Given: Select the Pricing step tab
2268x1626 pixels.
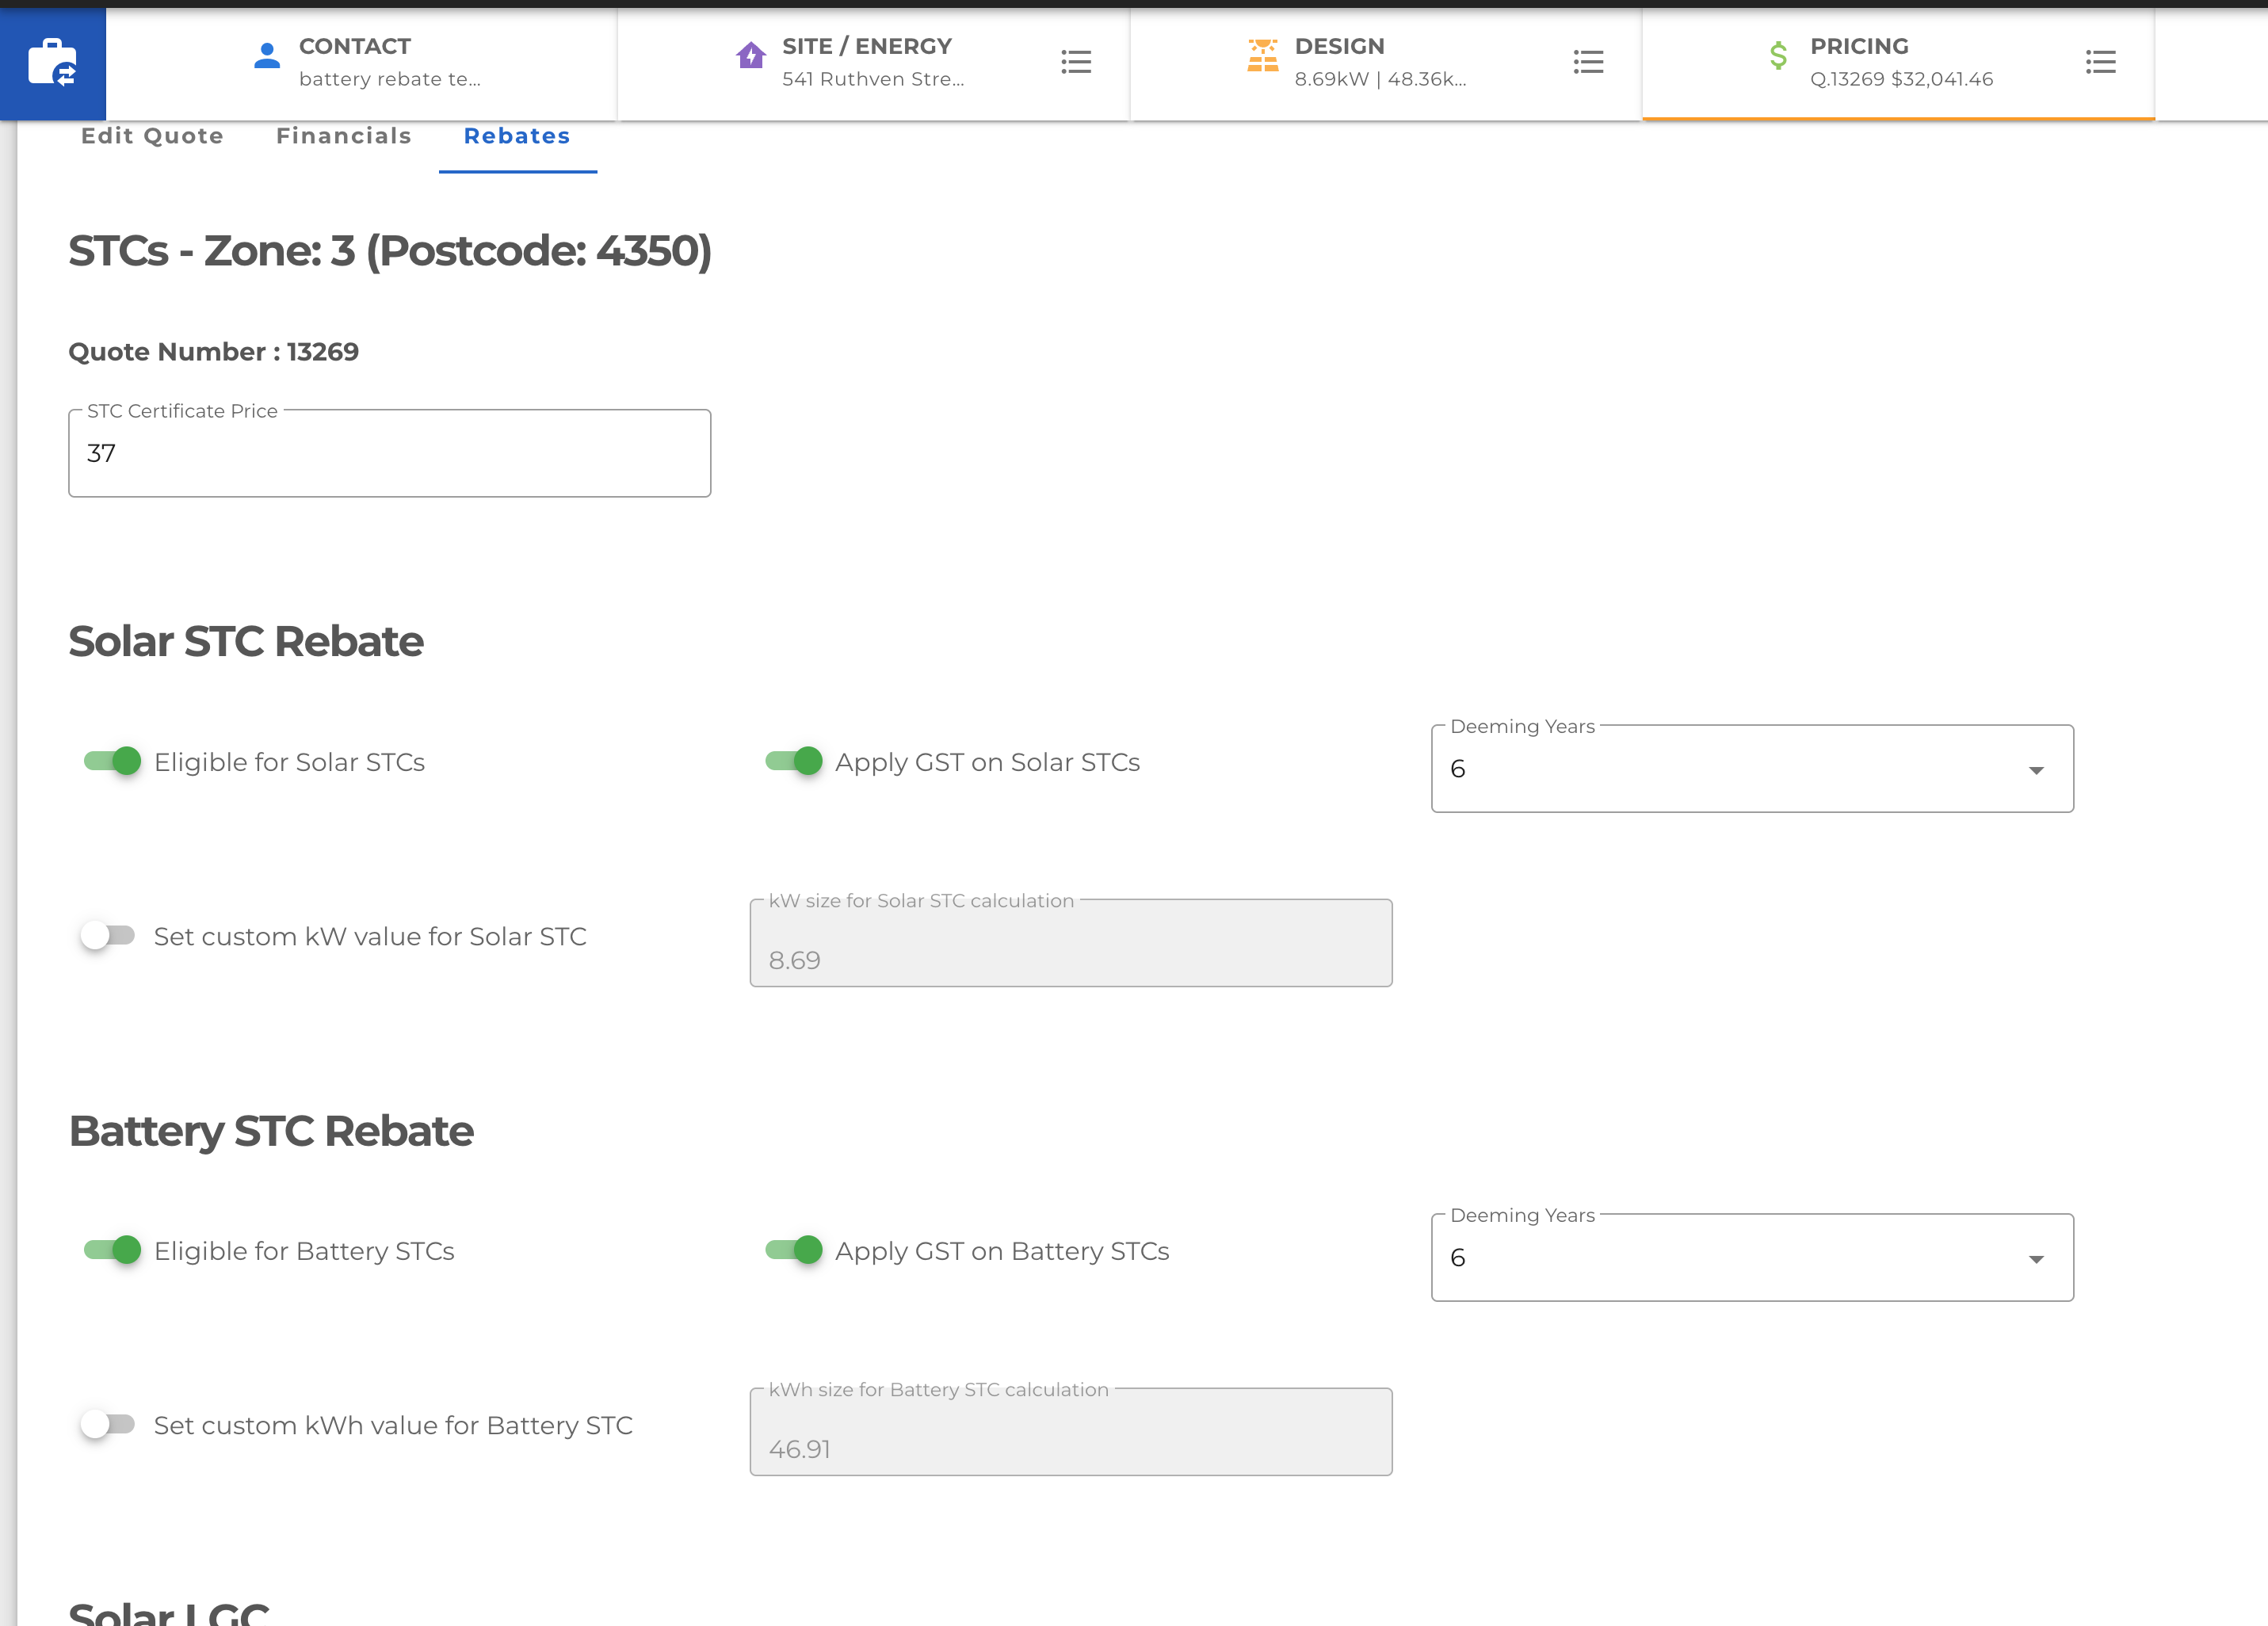Looking at the screenshot, I should coord(1898,63).
